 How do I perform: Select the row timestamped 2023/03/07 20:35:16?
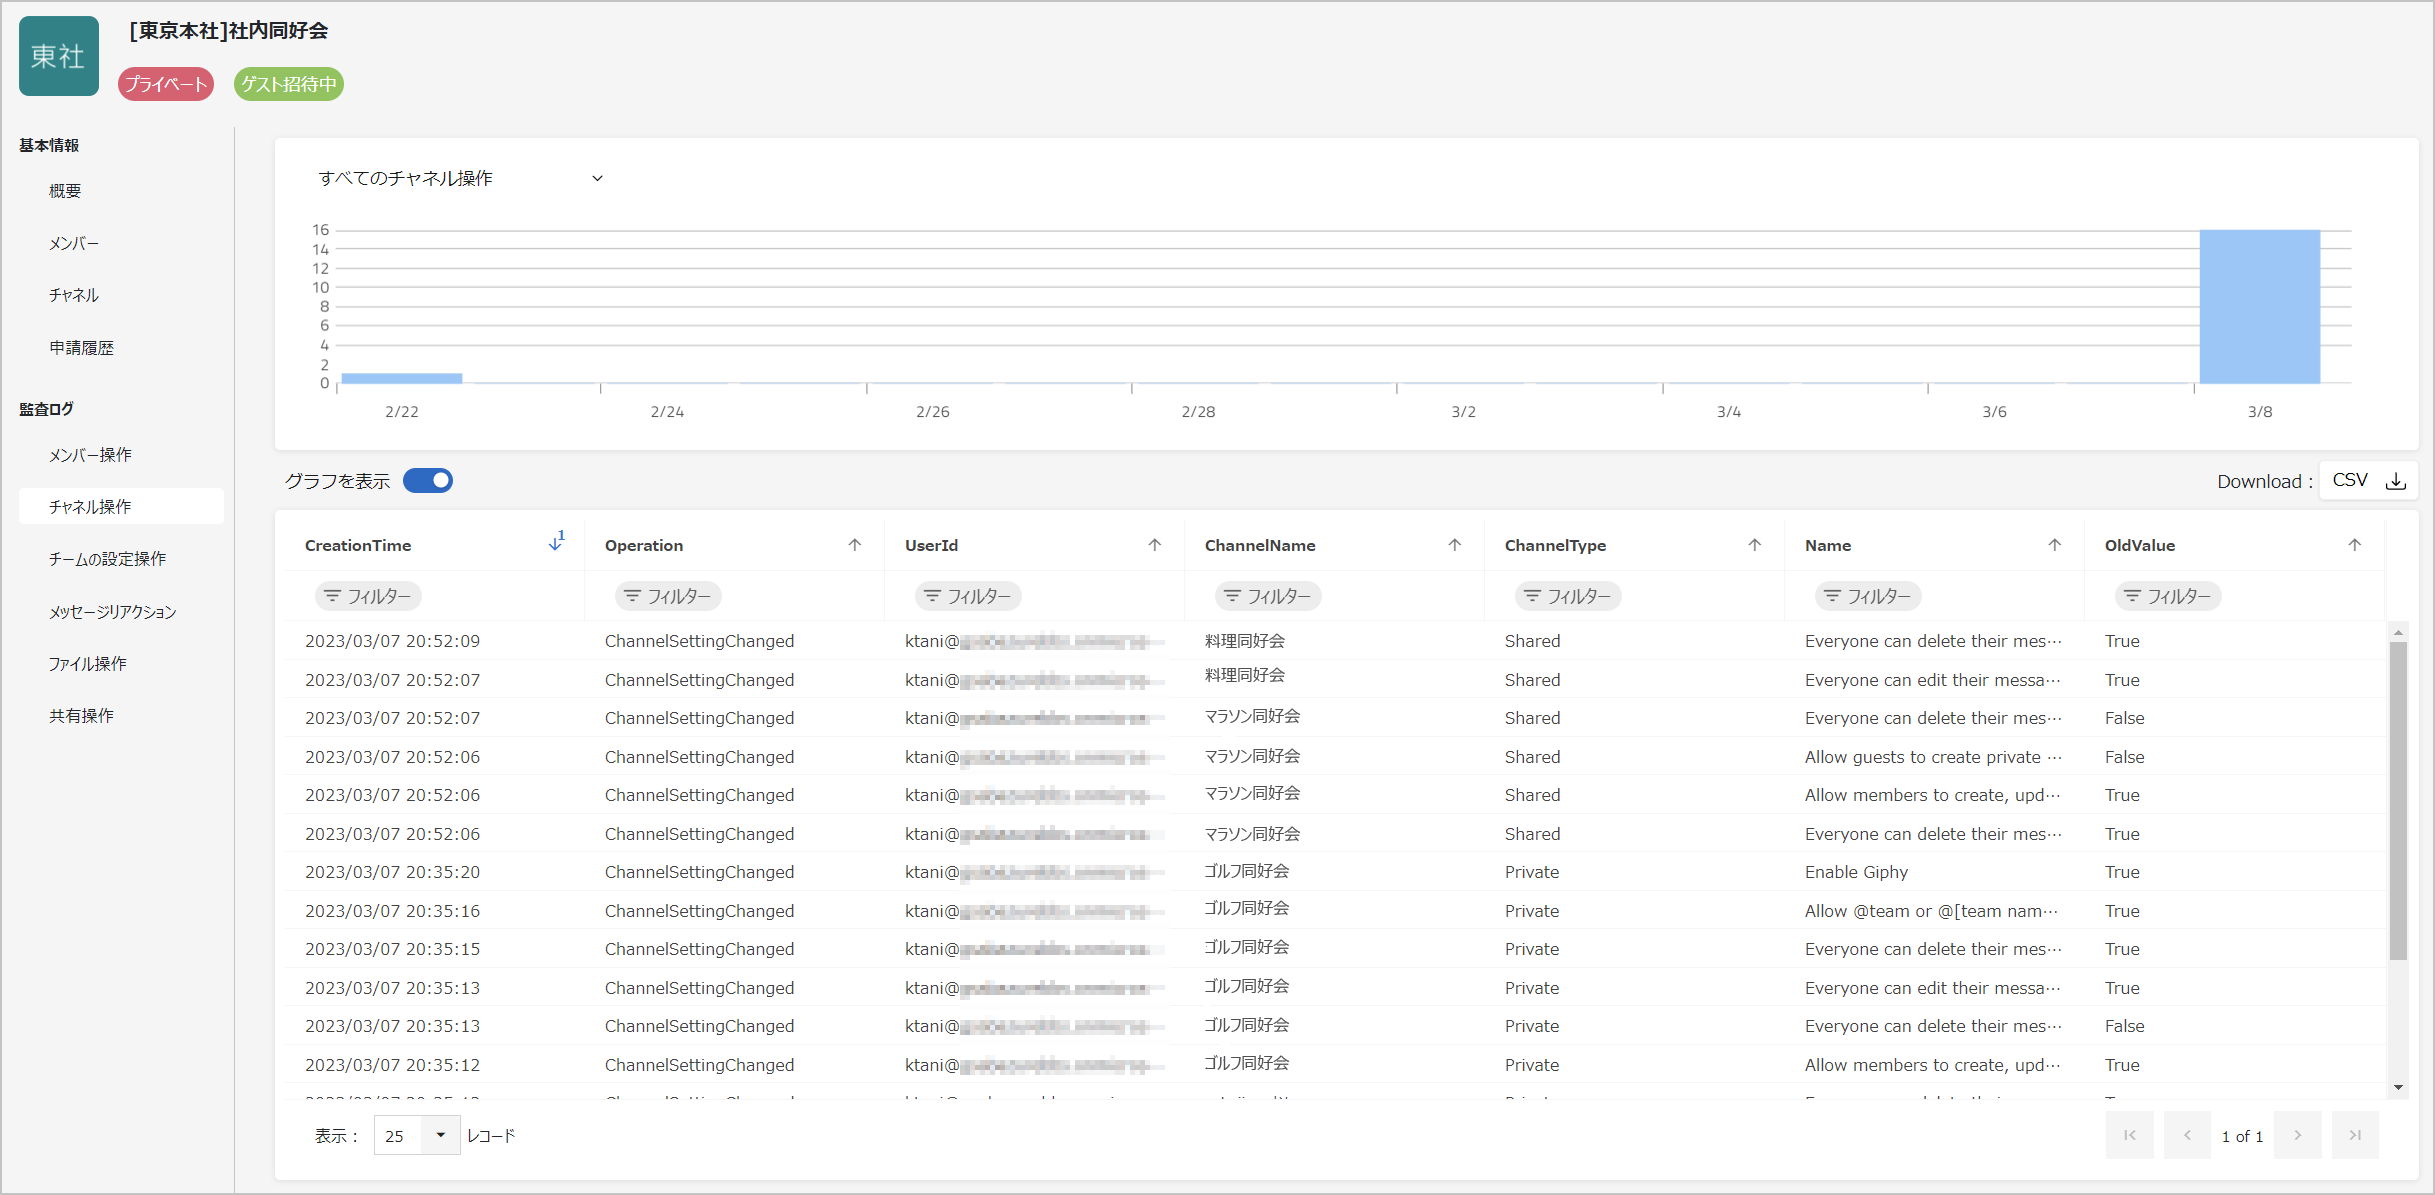[x=1335, y=911]
